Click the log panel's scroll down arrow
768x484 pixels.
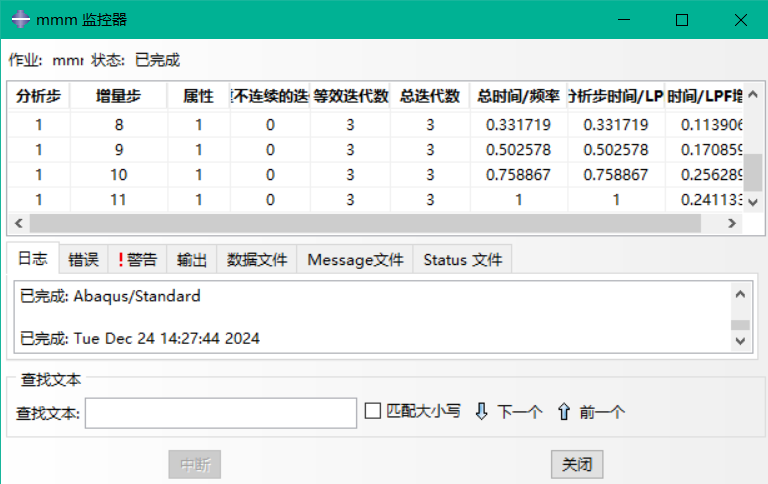pos(741,341)
